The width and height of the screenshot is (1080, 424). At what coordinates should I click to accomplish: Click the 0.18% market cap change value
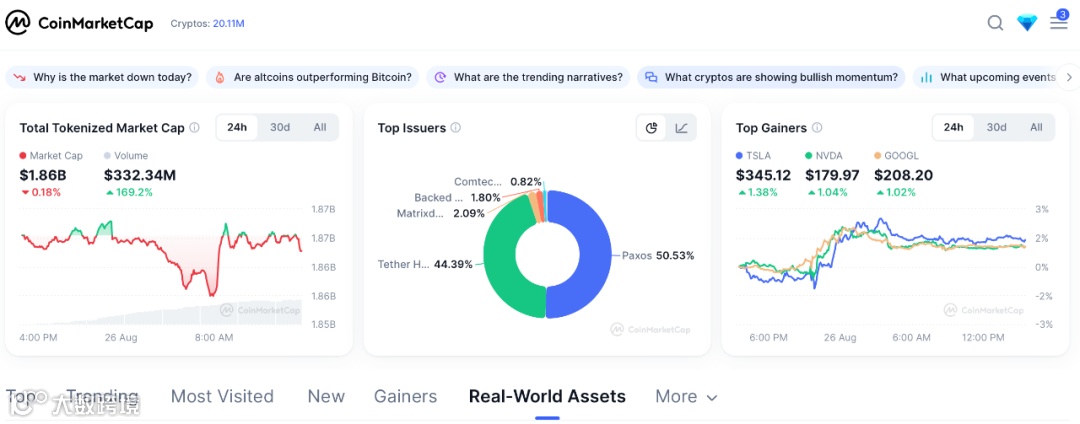(x=40, y=193)
